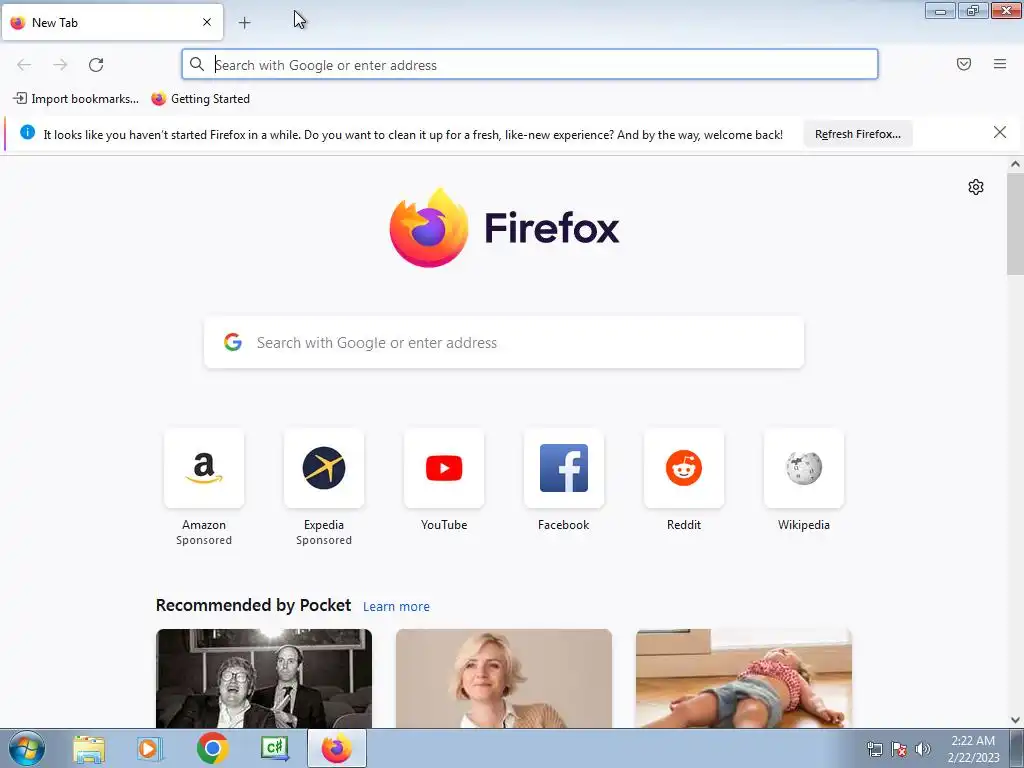The width and height of the screenshot is (1024, 768).
Task: Open the Windows Start button
Action: [x=26, y=748]
